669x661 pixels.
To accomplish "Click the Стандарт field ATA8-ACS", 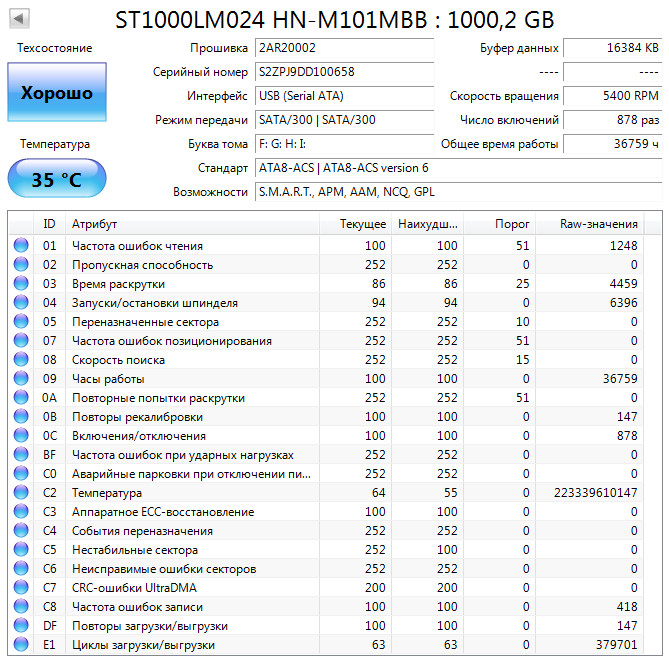I will point(459,168).
